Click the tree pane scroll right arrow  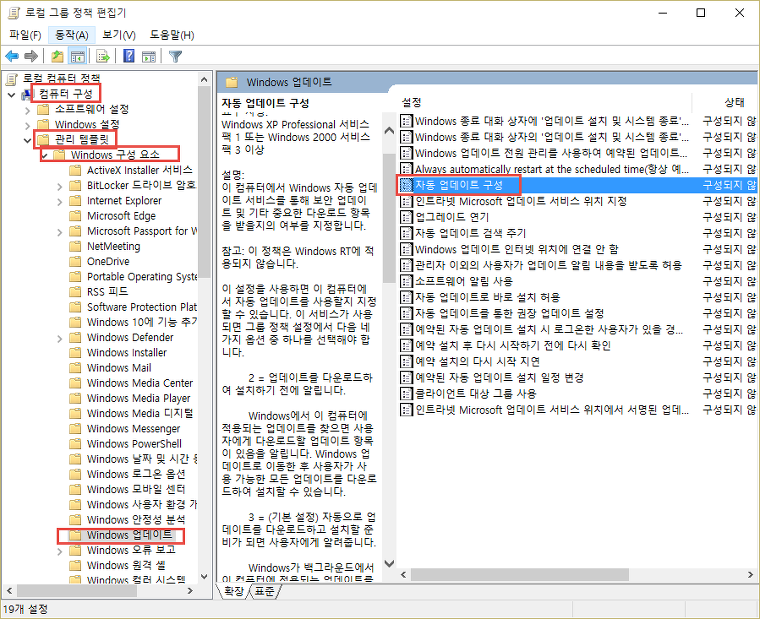pos(190,591)
